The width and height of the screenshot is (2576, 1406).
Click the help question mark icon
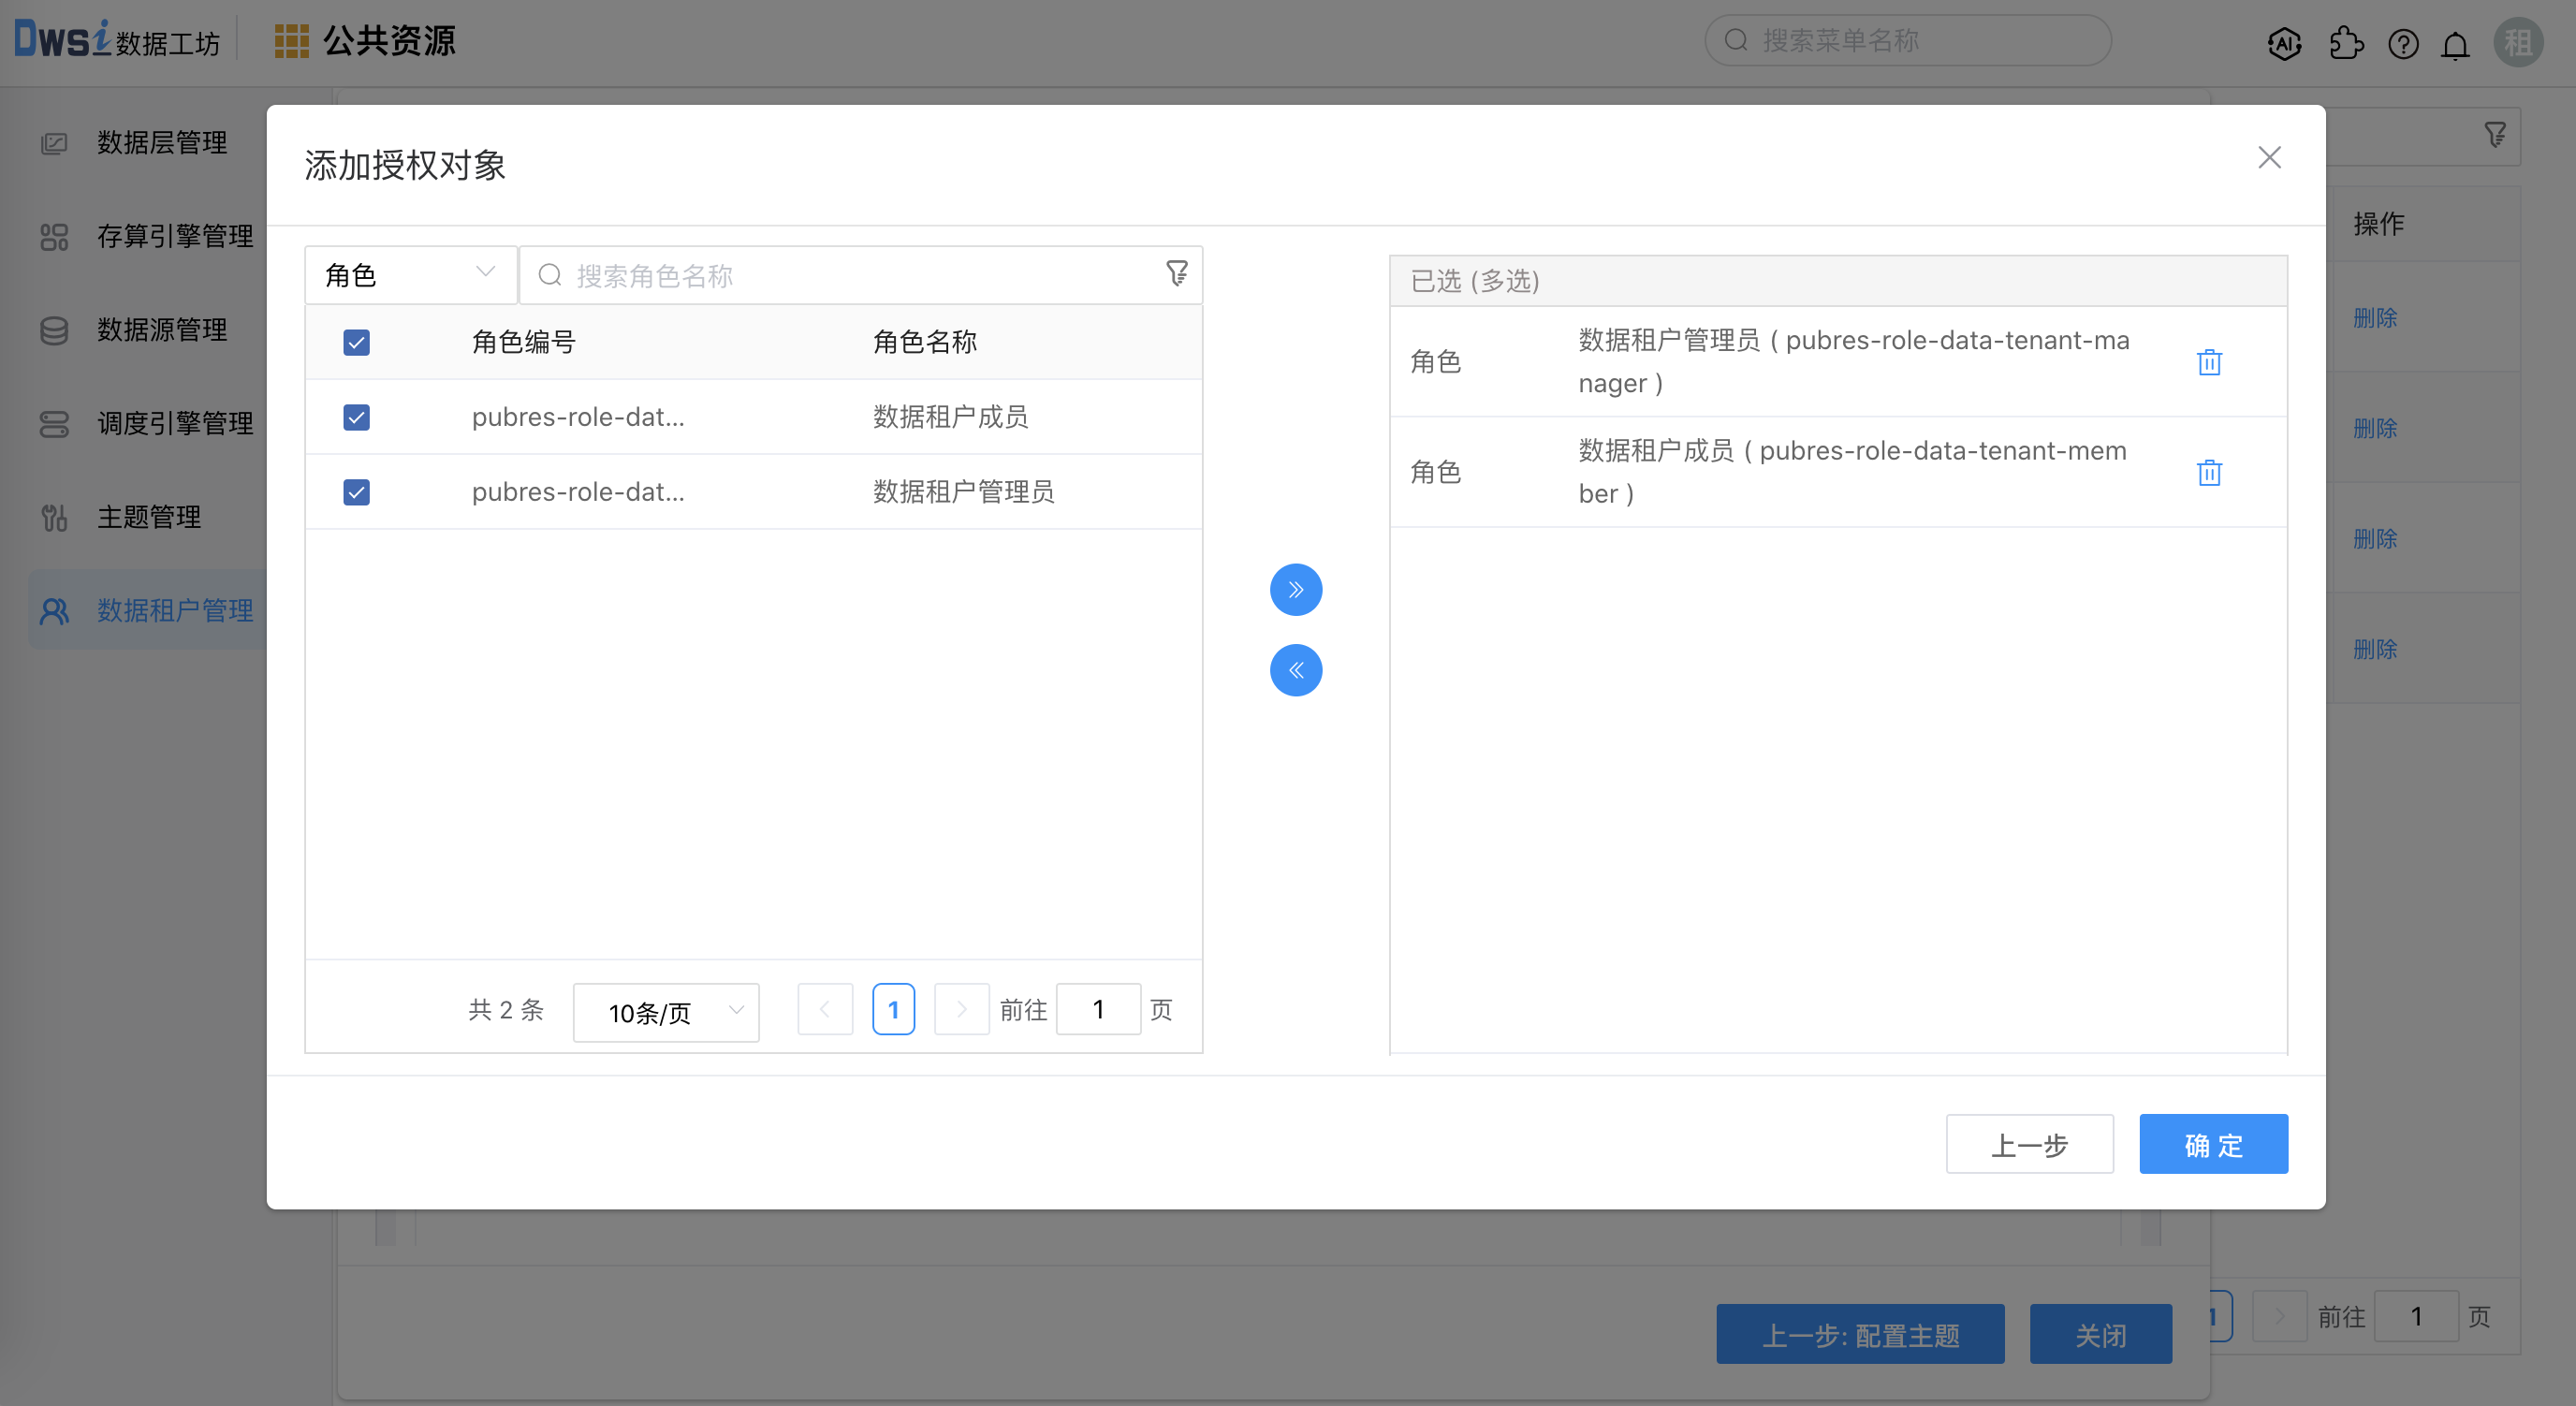click(2402, 45)
